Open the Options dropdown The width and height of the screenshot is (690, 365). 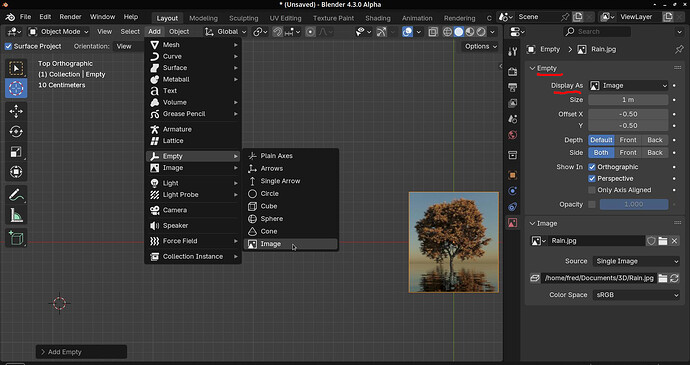480,46
